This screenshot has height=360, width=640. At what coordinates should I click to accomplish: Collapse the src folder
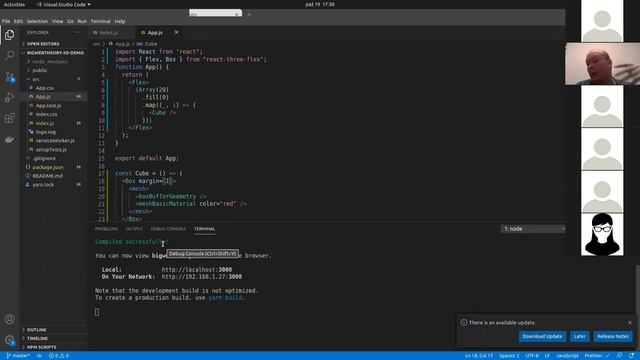[36, 79]
